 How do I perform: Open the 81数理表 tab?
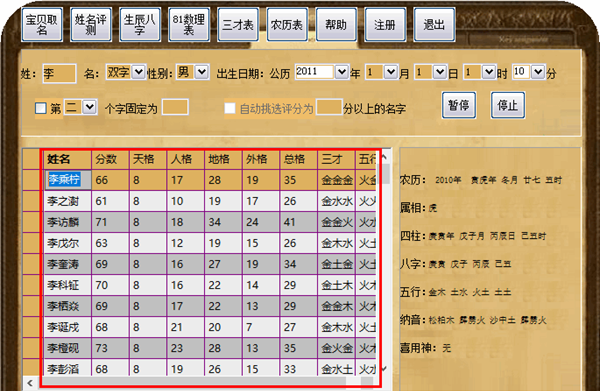tap(189, 24)
